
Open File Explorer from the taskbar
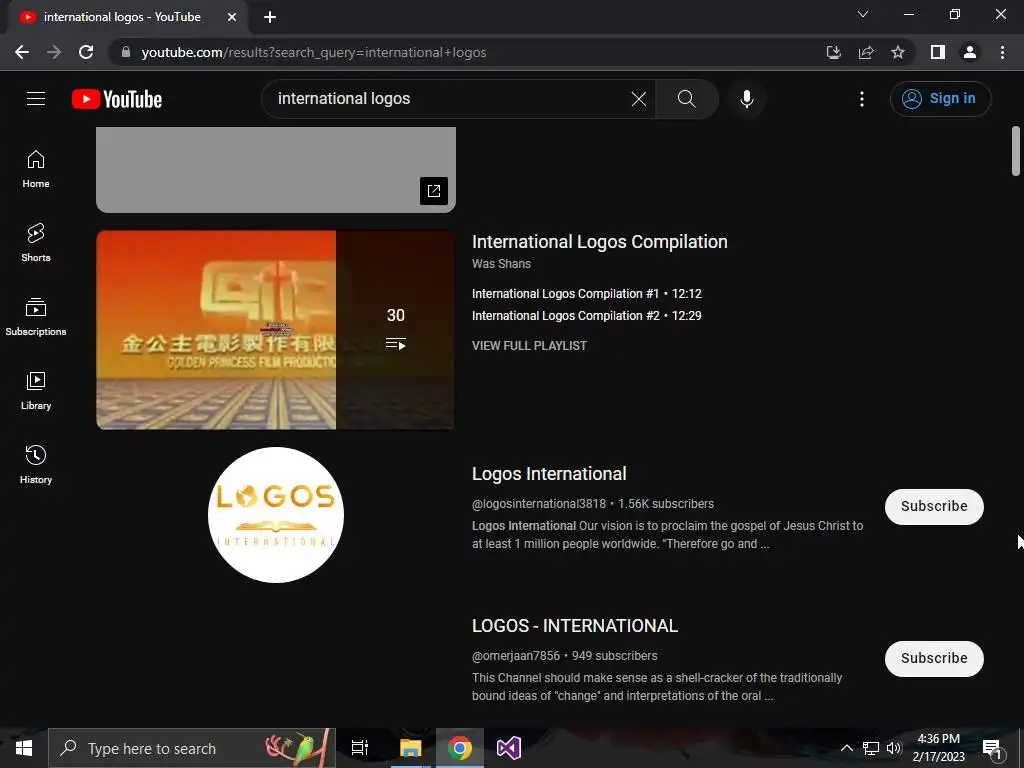pyautogui.click(x=411, y=748)
